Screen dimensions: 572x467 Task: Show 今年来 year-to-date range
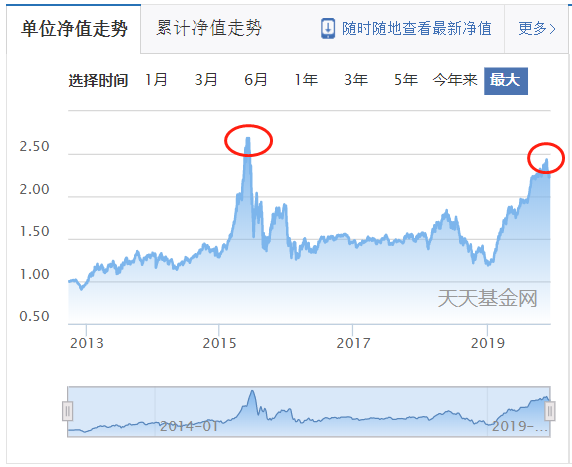(455, 80)
